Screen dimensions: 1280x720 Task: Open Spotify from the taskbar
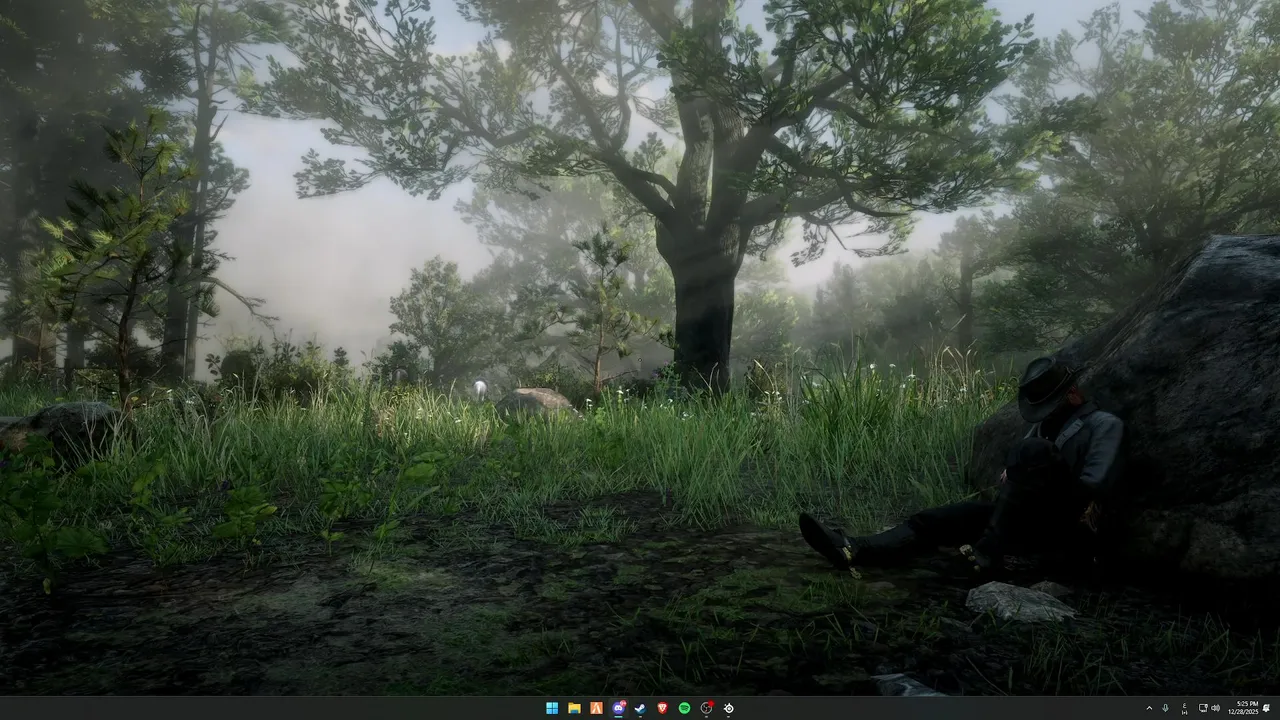tap(684, 708)
